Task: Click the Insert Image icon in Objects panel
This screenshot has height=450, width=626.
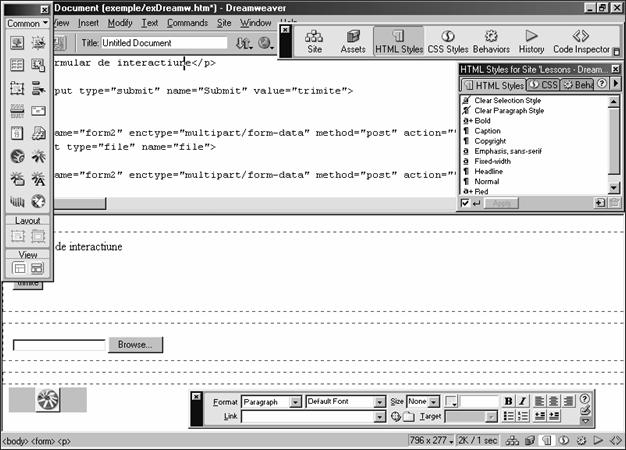Action: coord(17,42)
